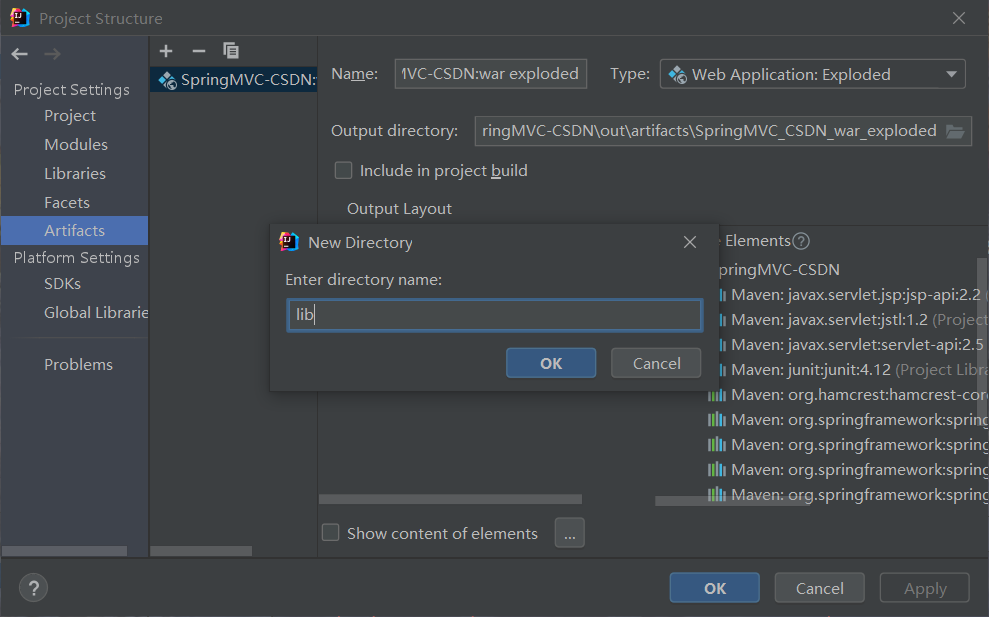Click the org.hamcrest library bar icon

(717, 395)
